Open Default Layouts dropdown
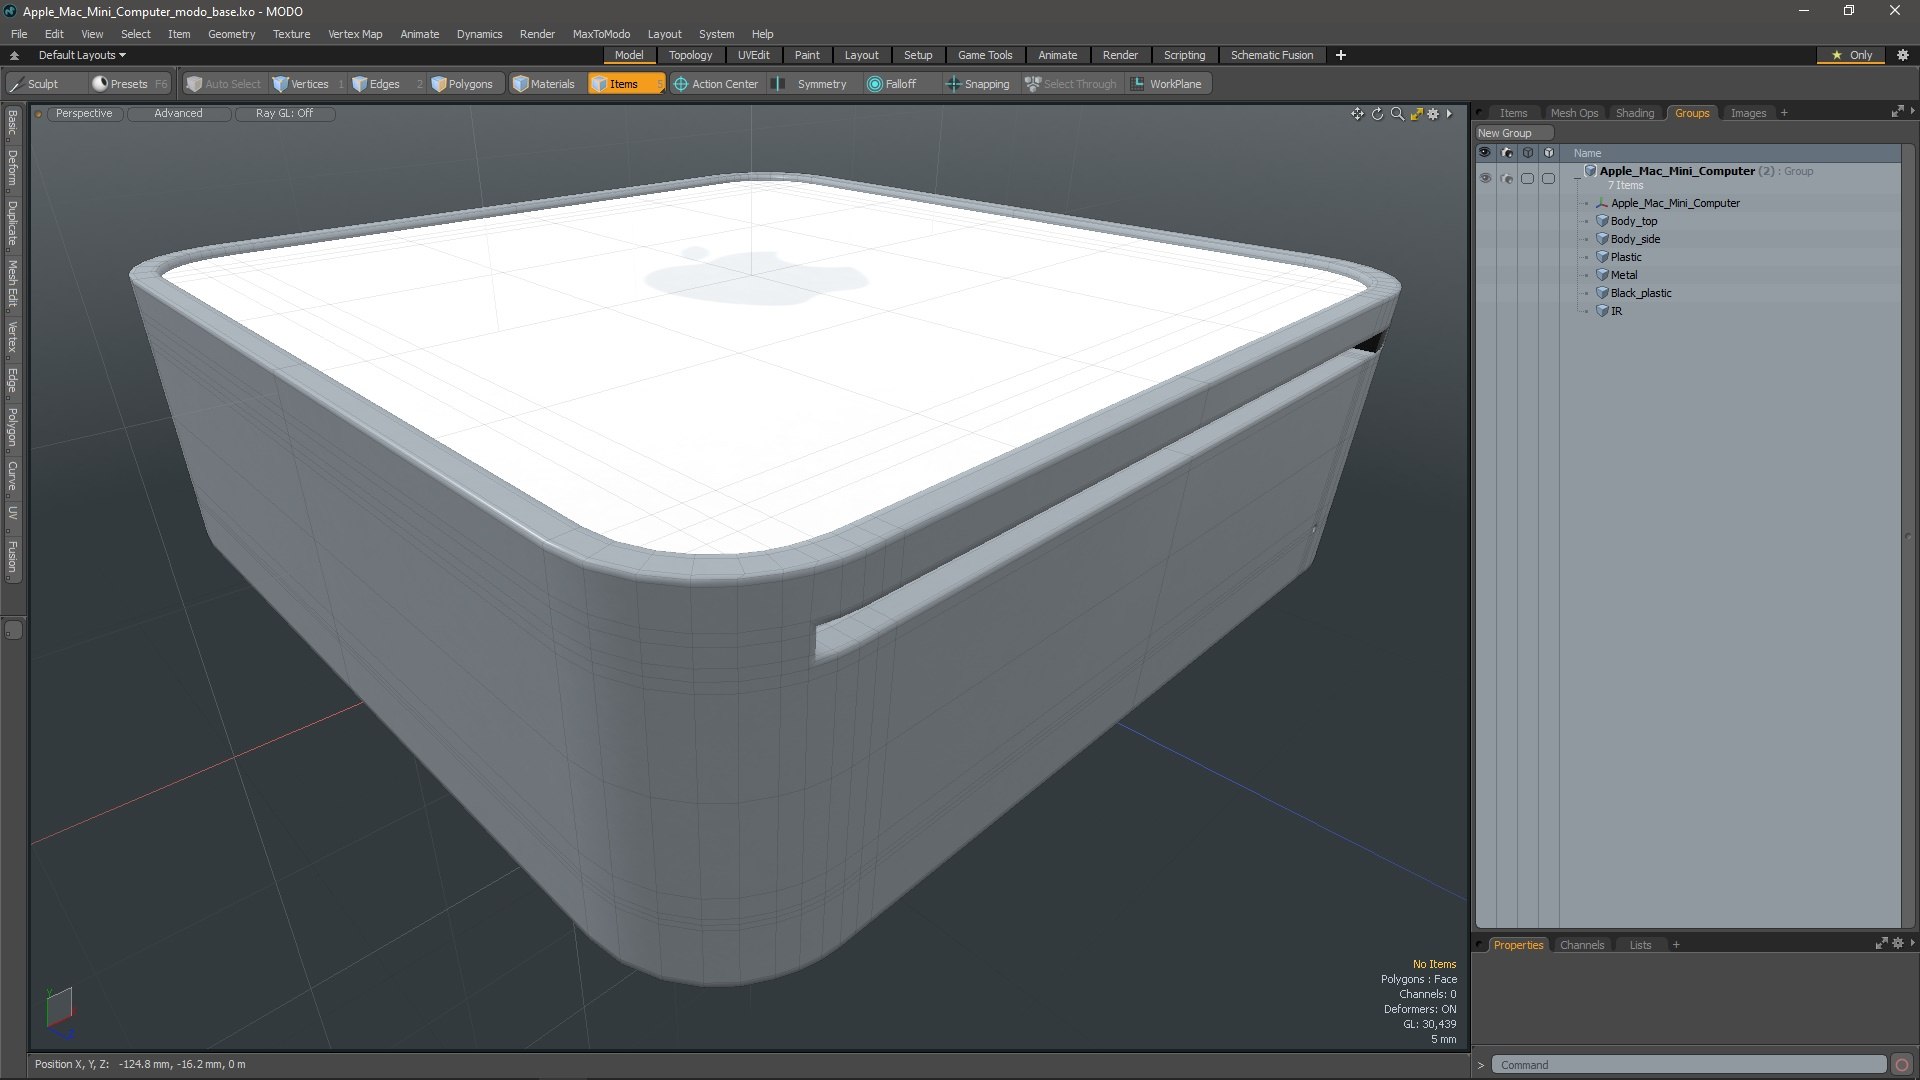Viewport: 1920px width, 1080px height. coord(82,55)
